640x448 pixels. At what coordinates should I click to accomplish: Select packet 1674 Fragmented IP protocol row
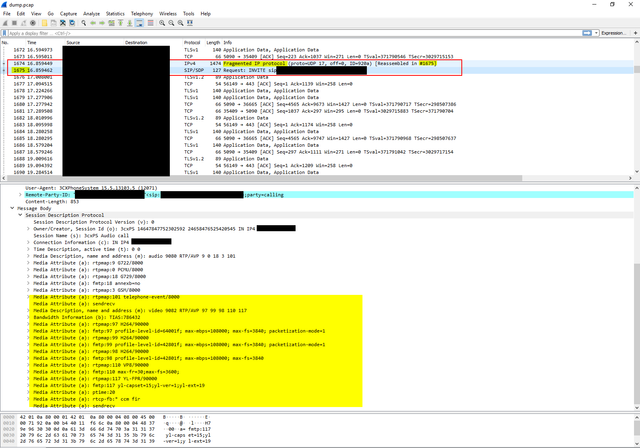pos(317,64)
